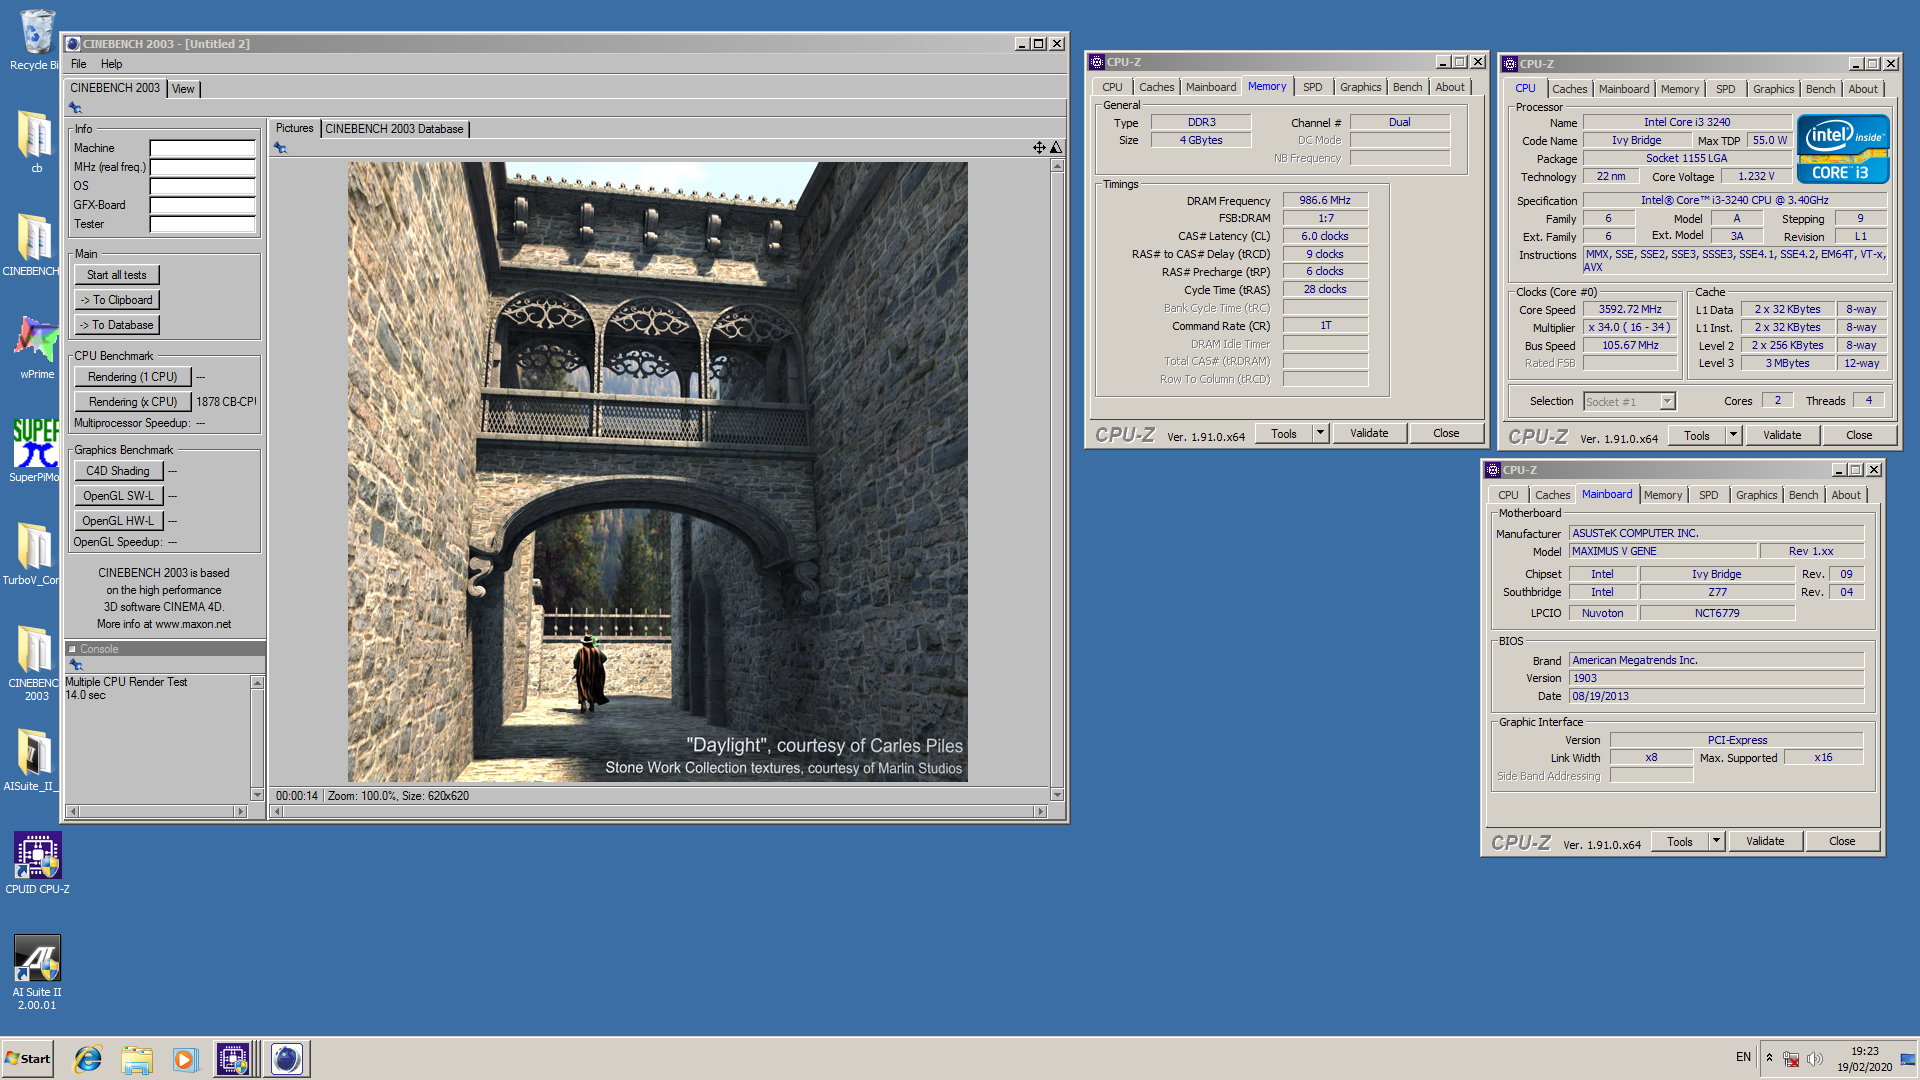Click the Intel Core i3 logo

(1842, 149)
